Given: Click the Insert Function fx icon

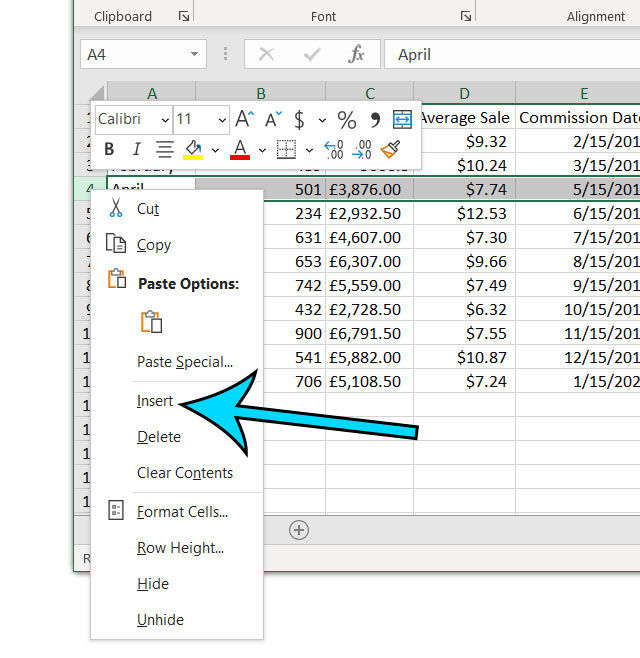Looking at the screenshot, I should click(356, 54).
